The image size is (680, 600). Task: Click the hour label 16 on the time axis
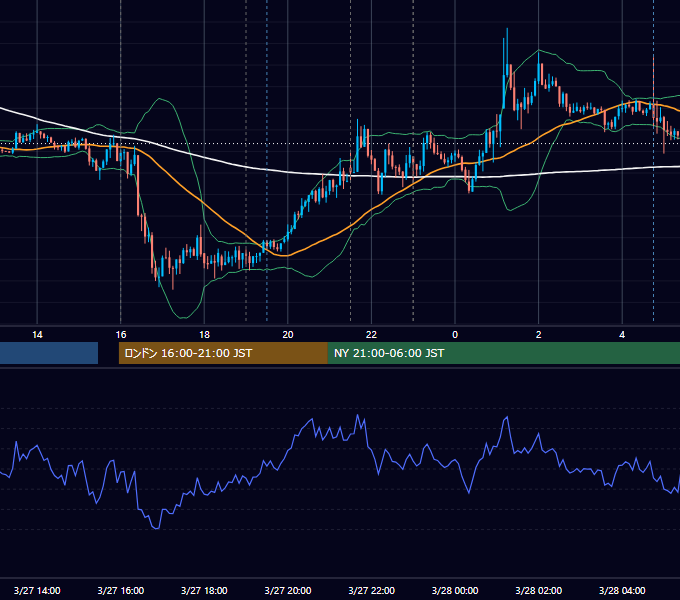[x=121, y=335]
